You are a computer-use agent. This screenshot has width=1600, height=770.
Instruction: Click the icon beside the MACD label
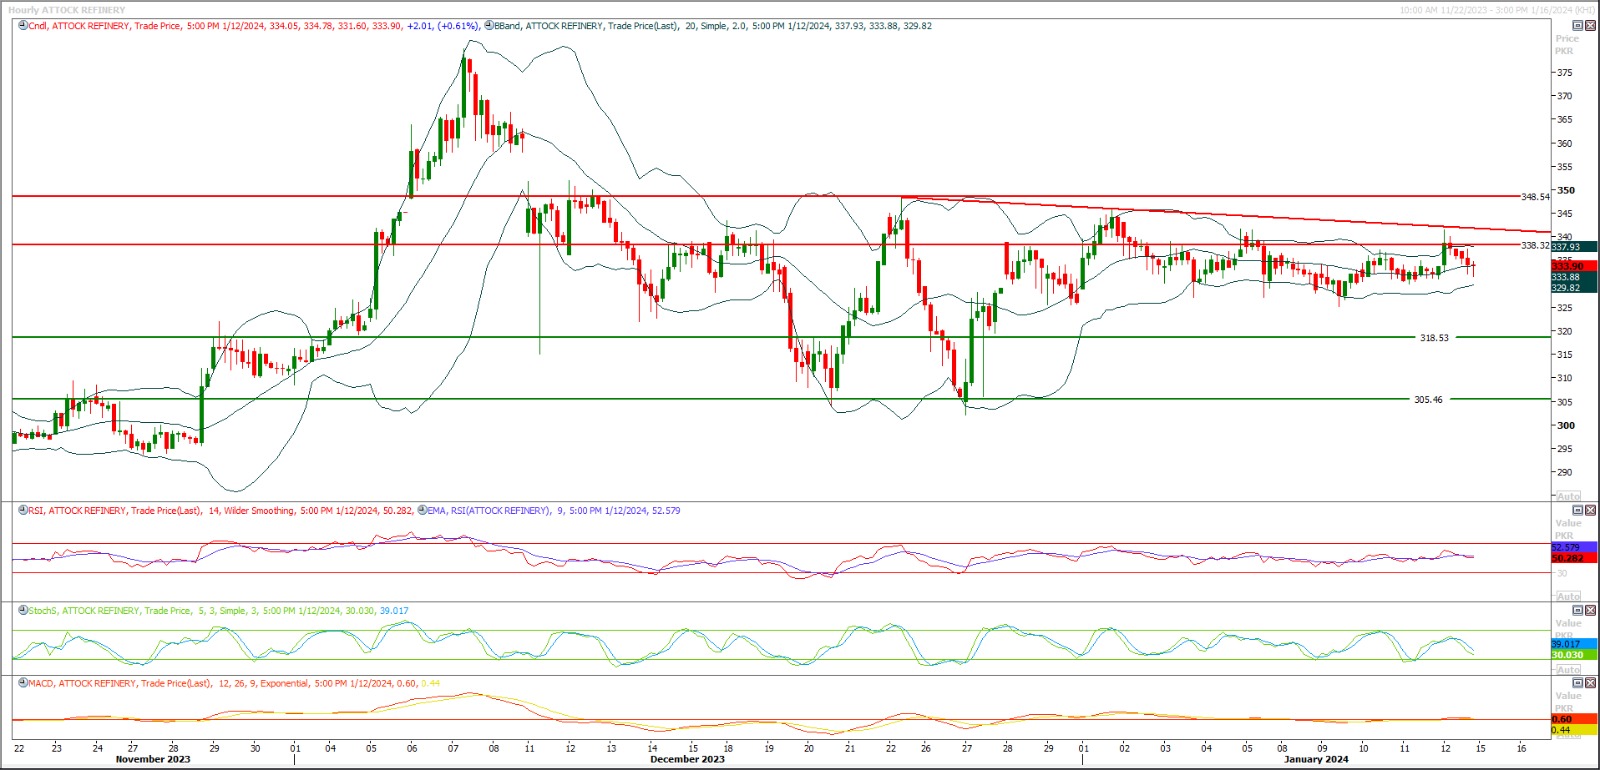pyautogui.click(x=22, y=684)
